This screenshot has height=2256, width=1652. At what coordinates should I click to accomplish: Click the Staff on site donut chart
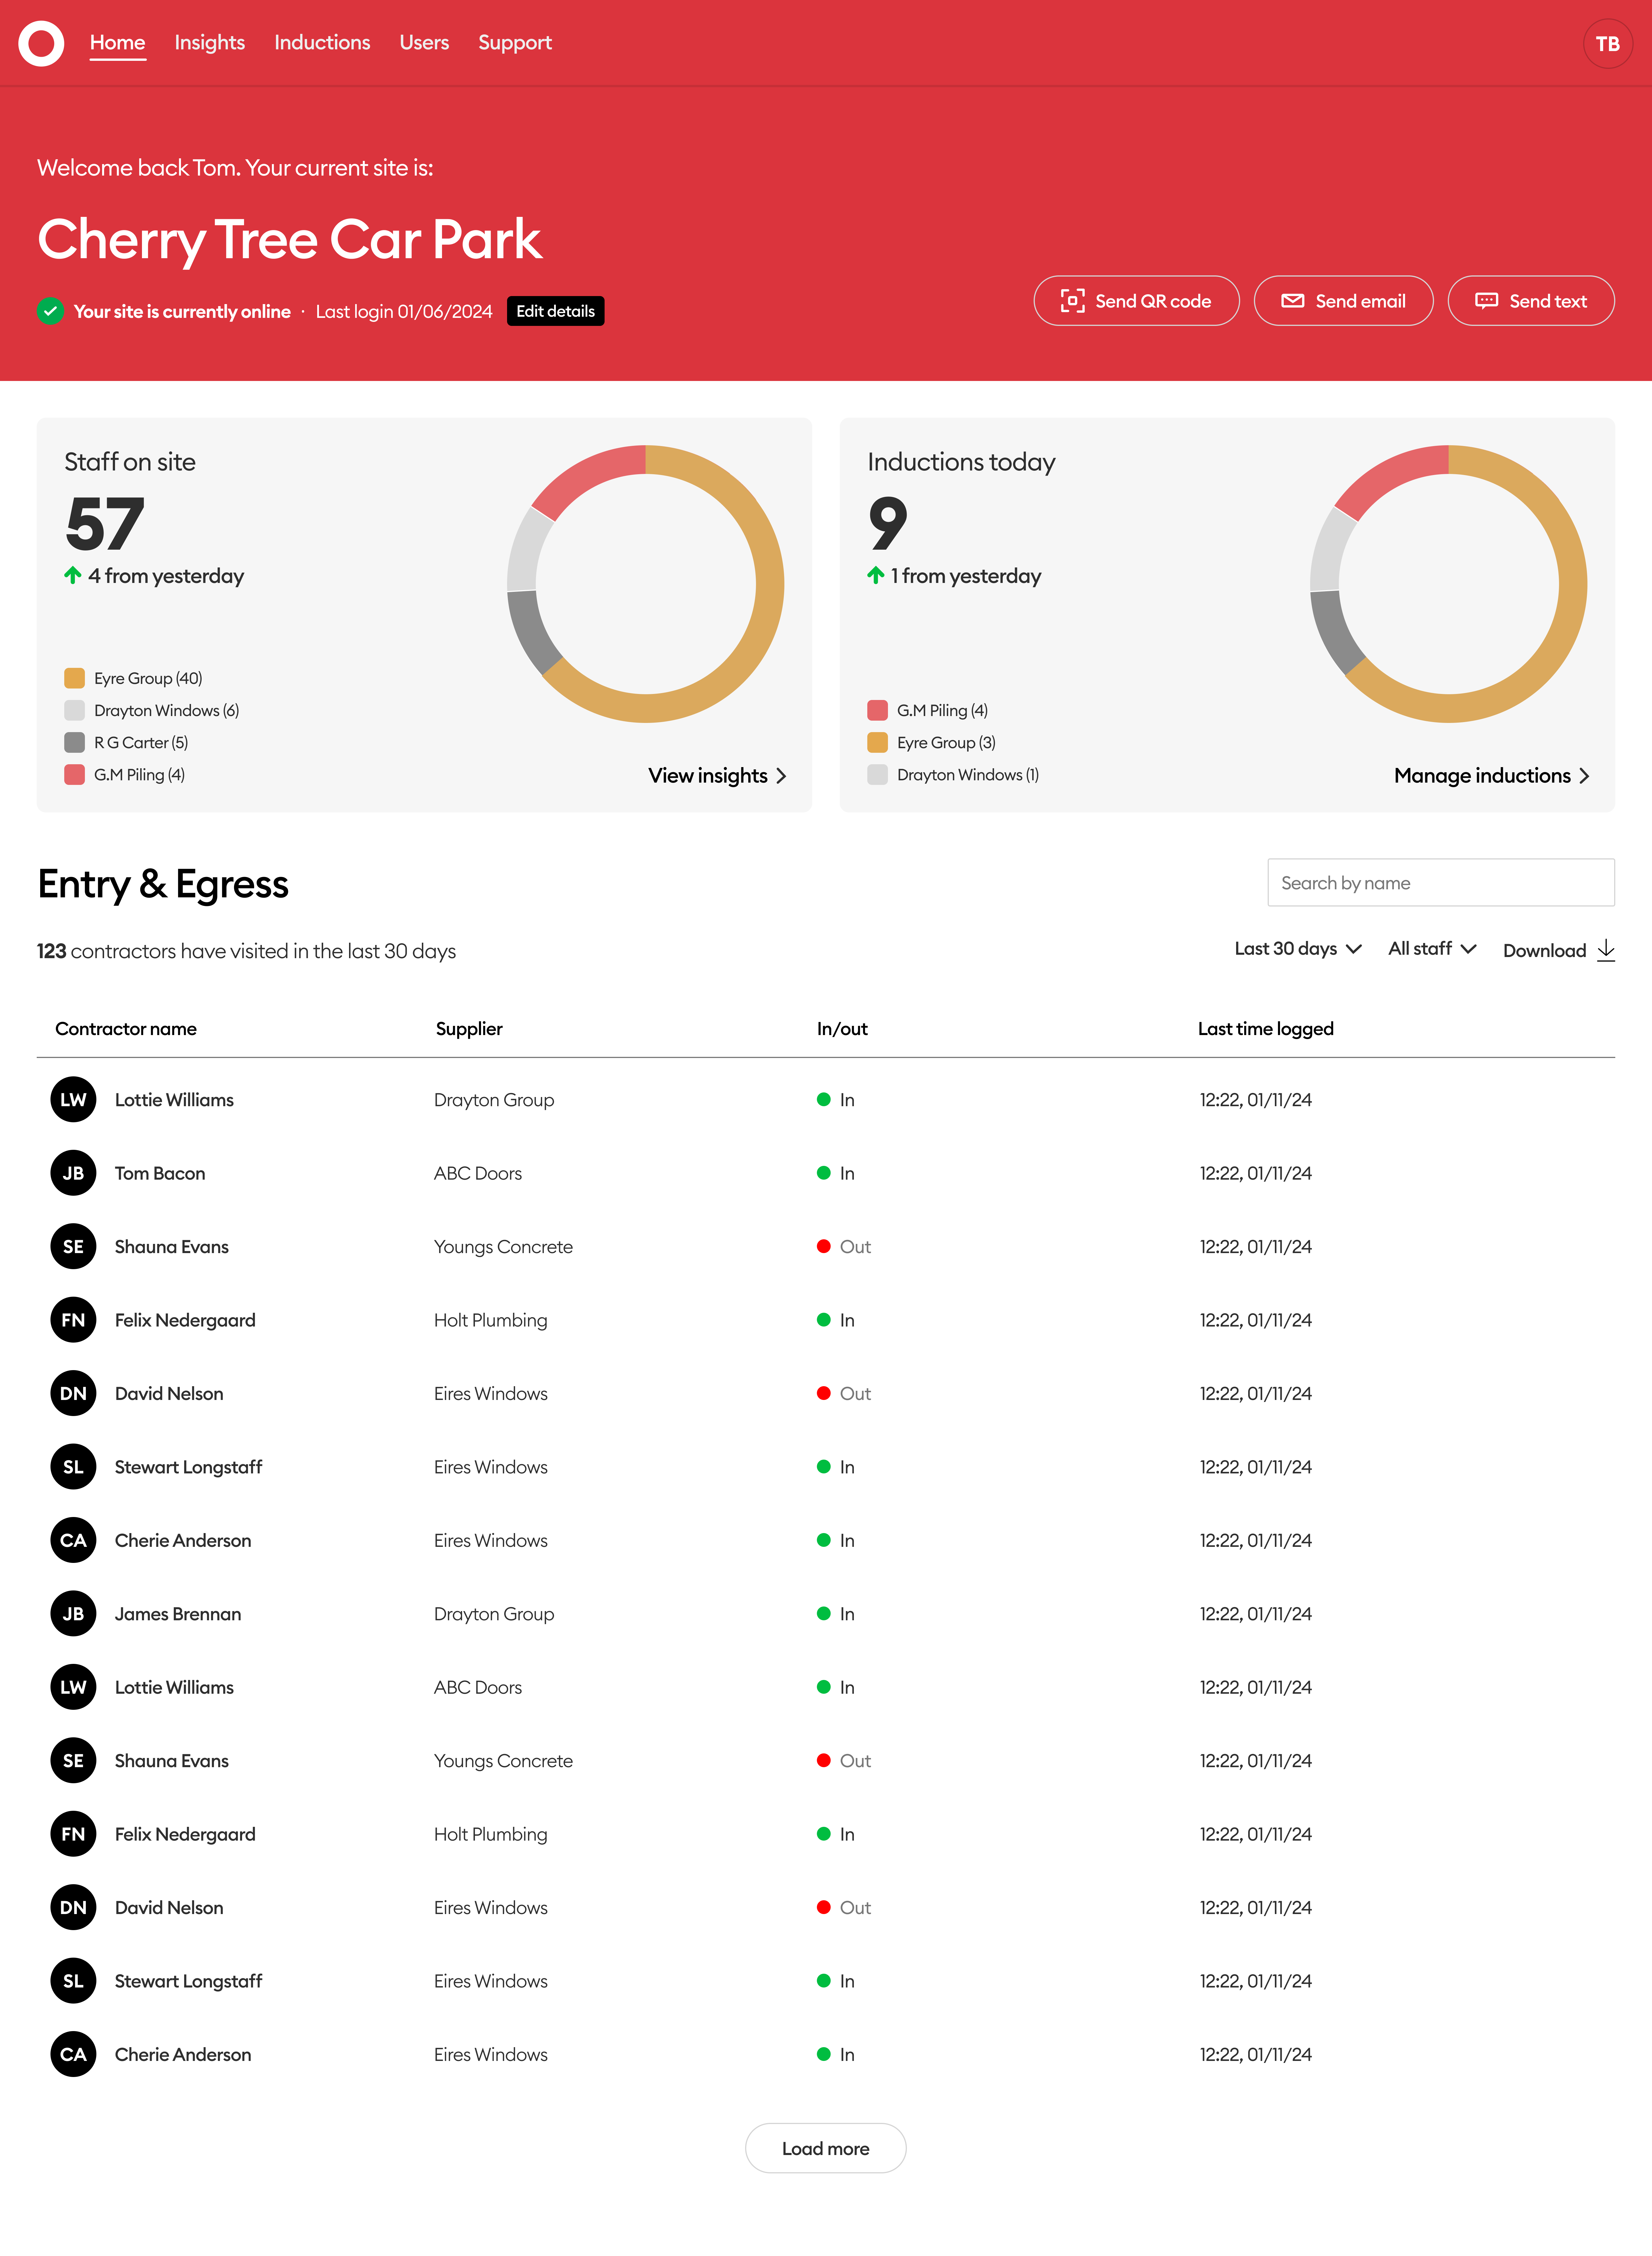click(x=646, y=584)
